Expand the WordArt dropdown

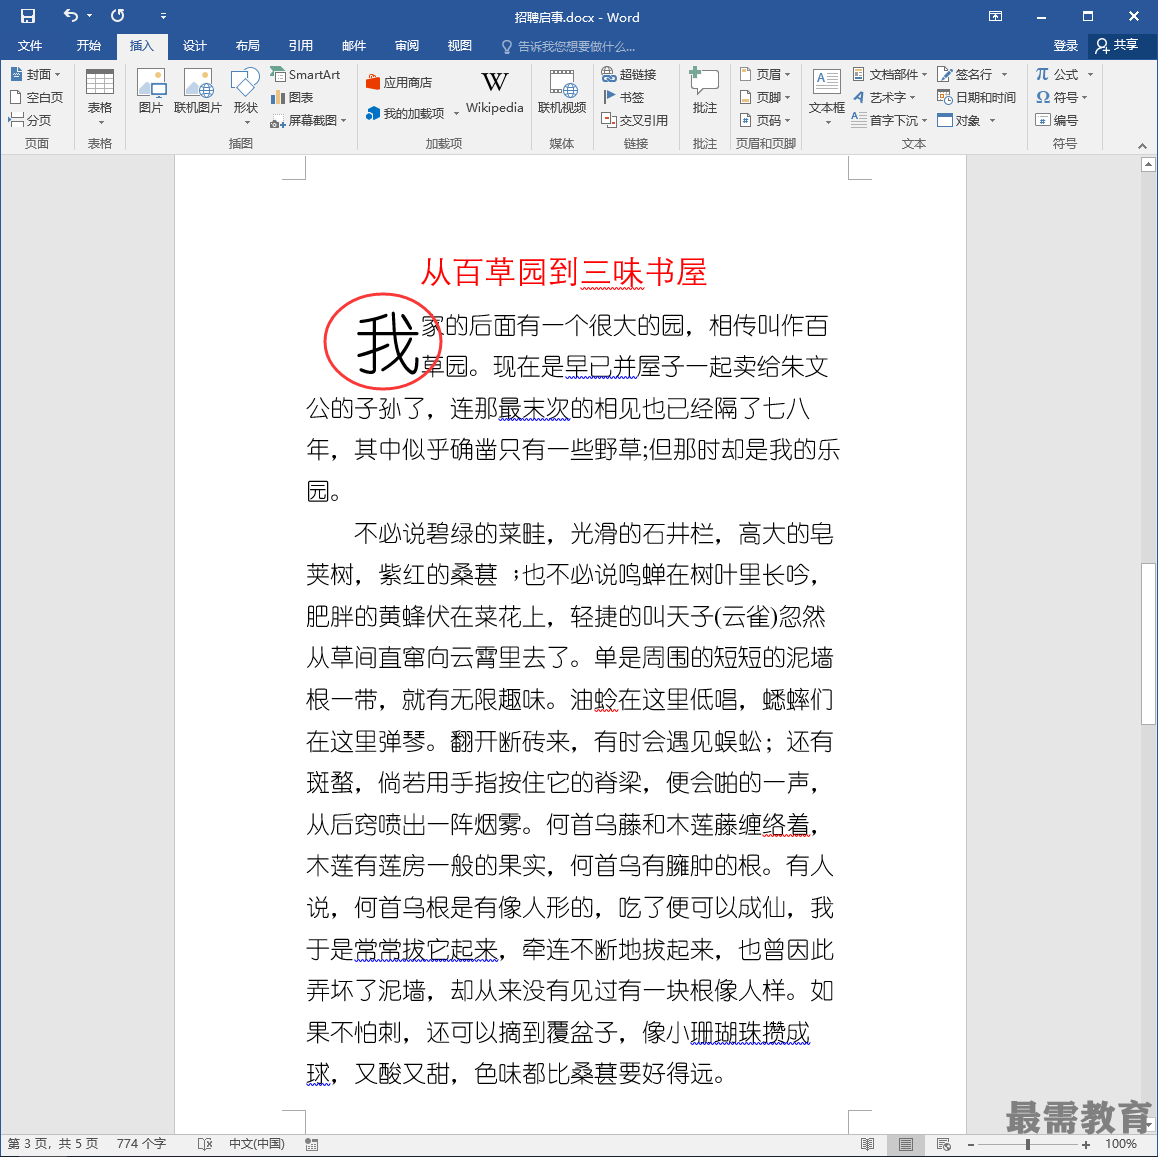[913, 97]
